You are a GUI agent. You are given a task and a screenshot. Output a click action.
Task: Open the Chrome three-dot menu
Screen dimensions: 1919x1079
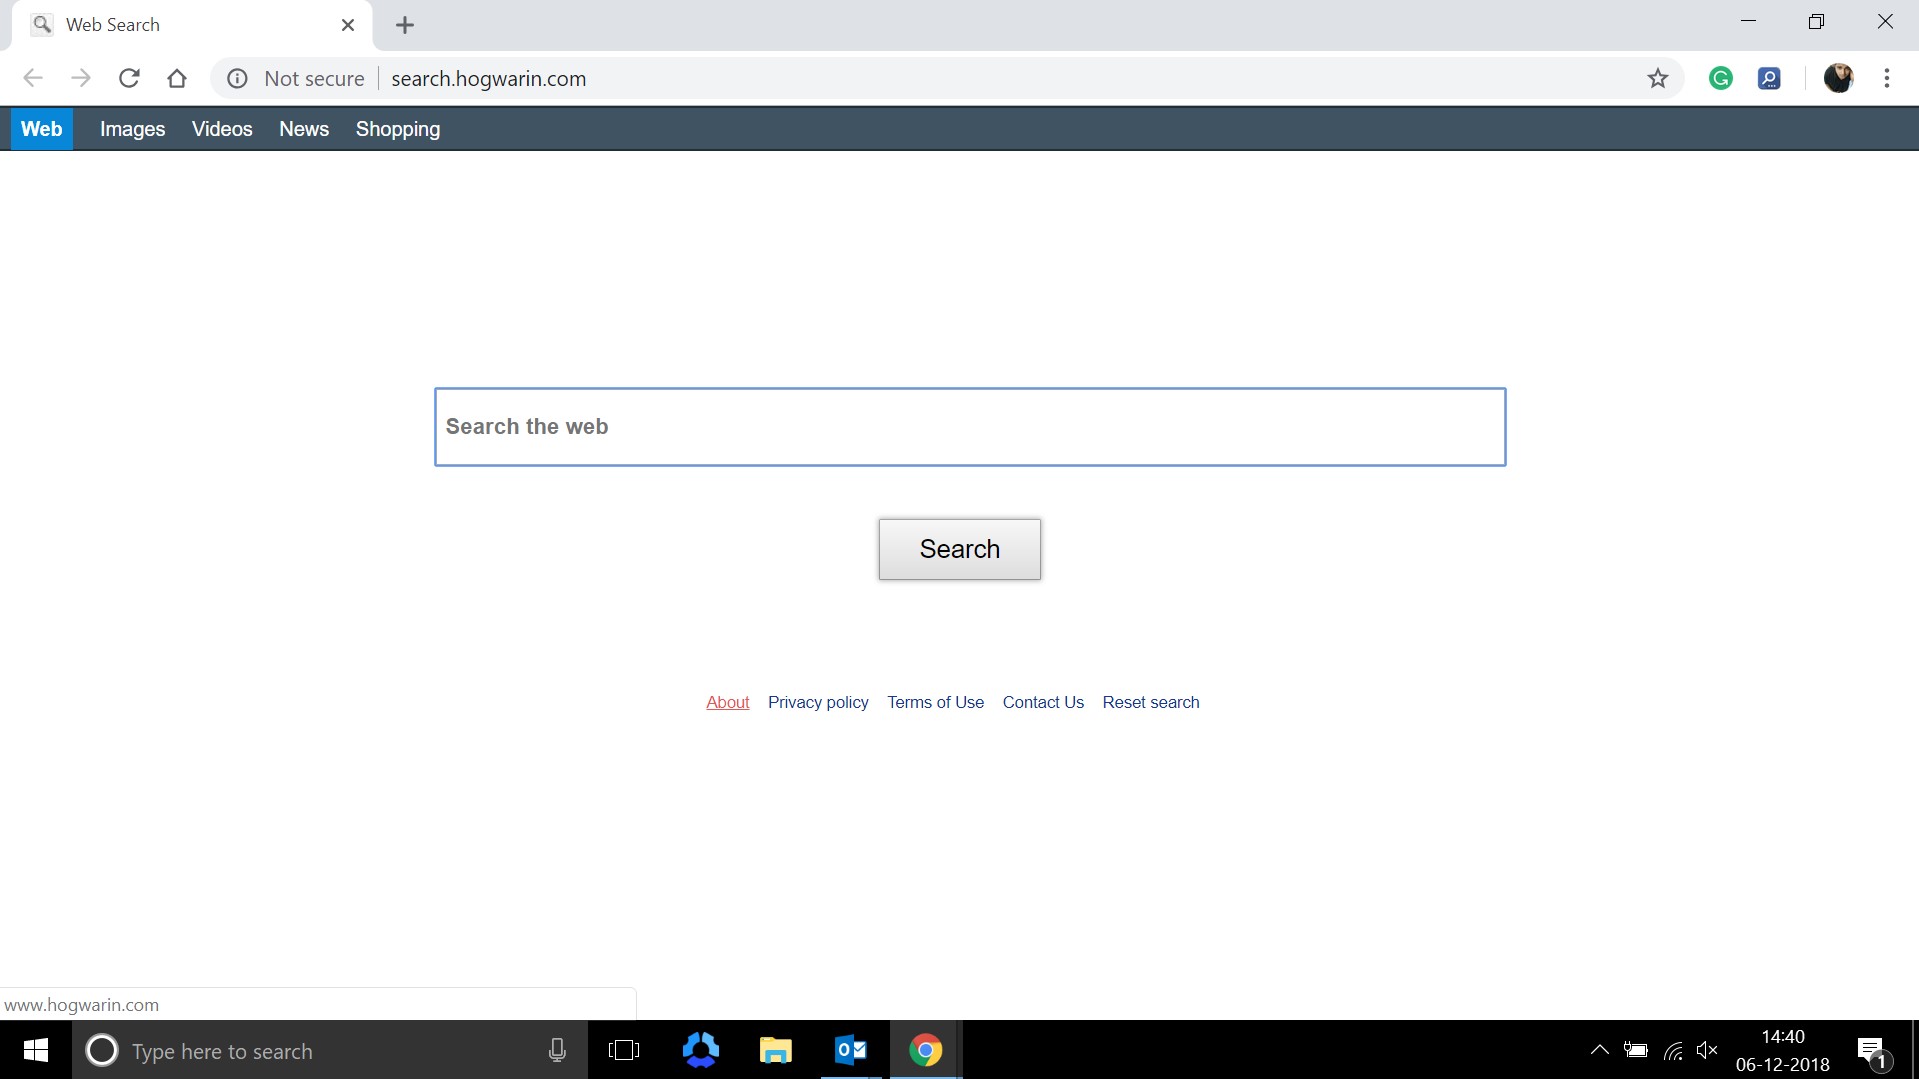click(1888, 78)
